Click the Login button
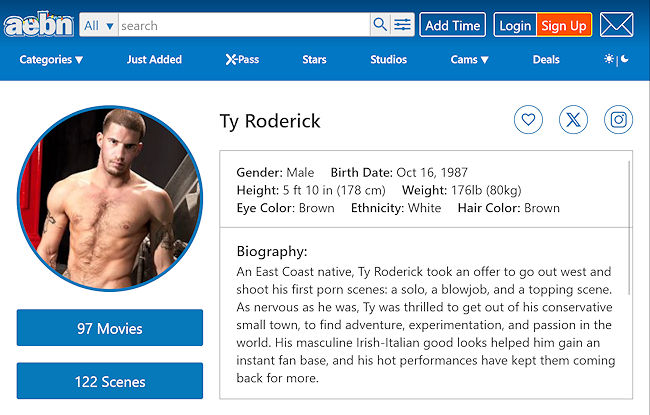Image resolution: width=650 pixels, height=415 pixels. (515, 25)
